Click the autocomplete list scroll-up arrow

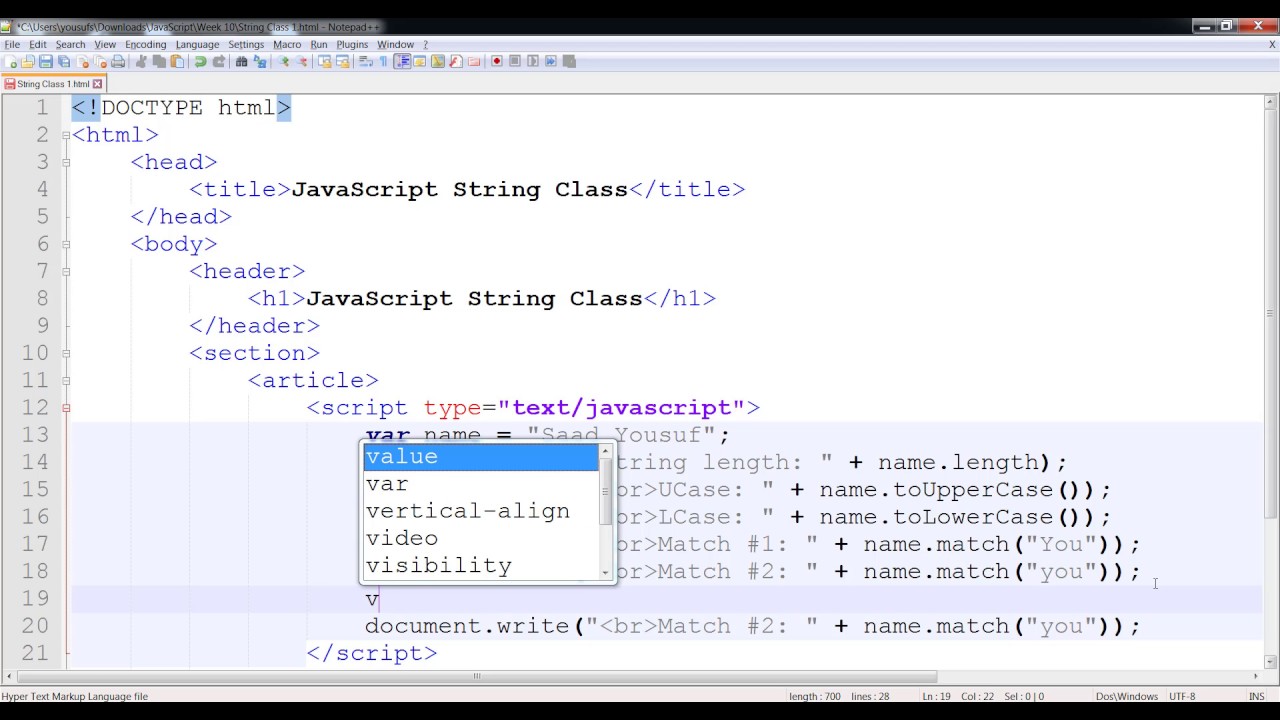pyautogui.click(x=605, y=451)
